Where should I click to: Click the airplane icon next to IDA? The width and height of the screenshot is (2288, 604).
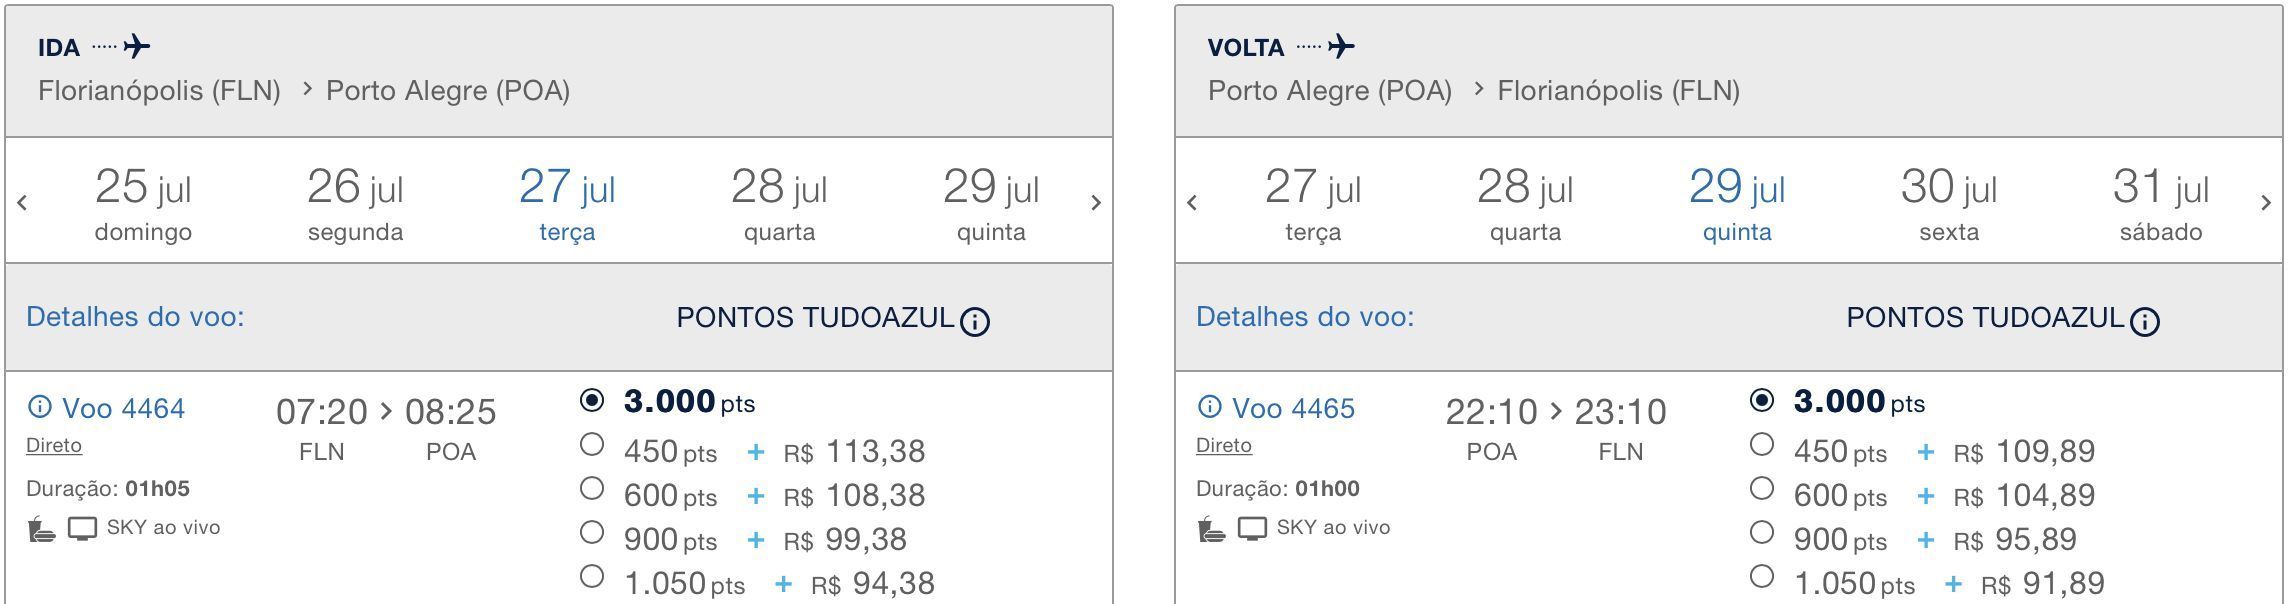click(137, 46)
